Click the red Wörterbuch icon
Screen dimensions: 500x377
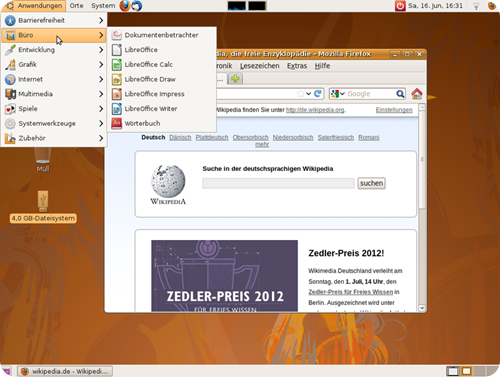tap(117, 123)
